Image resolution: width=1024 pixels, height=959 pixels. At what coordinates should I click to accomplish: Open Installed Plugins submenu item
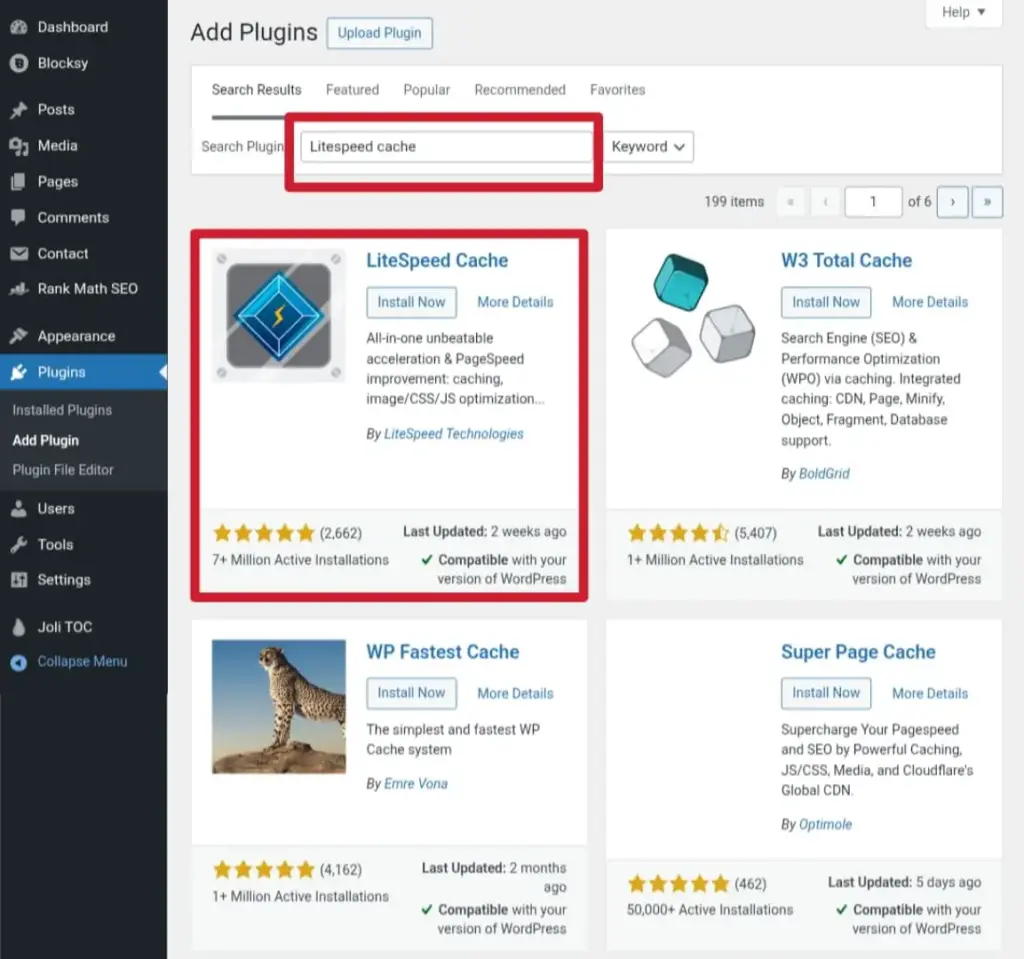tap(62, 410)
